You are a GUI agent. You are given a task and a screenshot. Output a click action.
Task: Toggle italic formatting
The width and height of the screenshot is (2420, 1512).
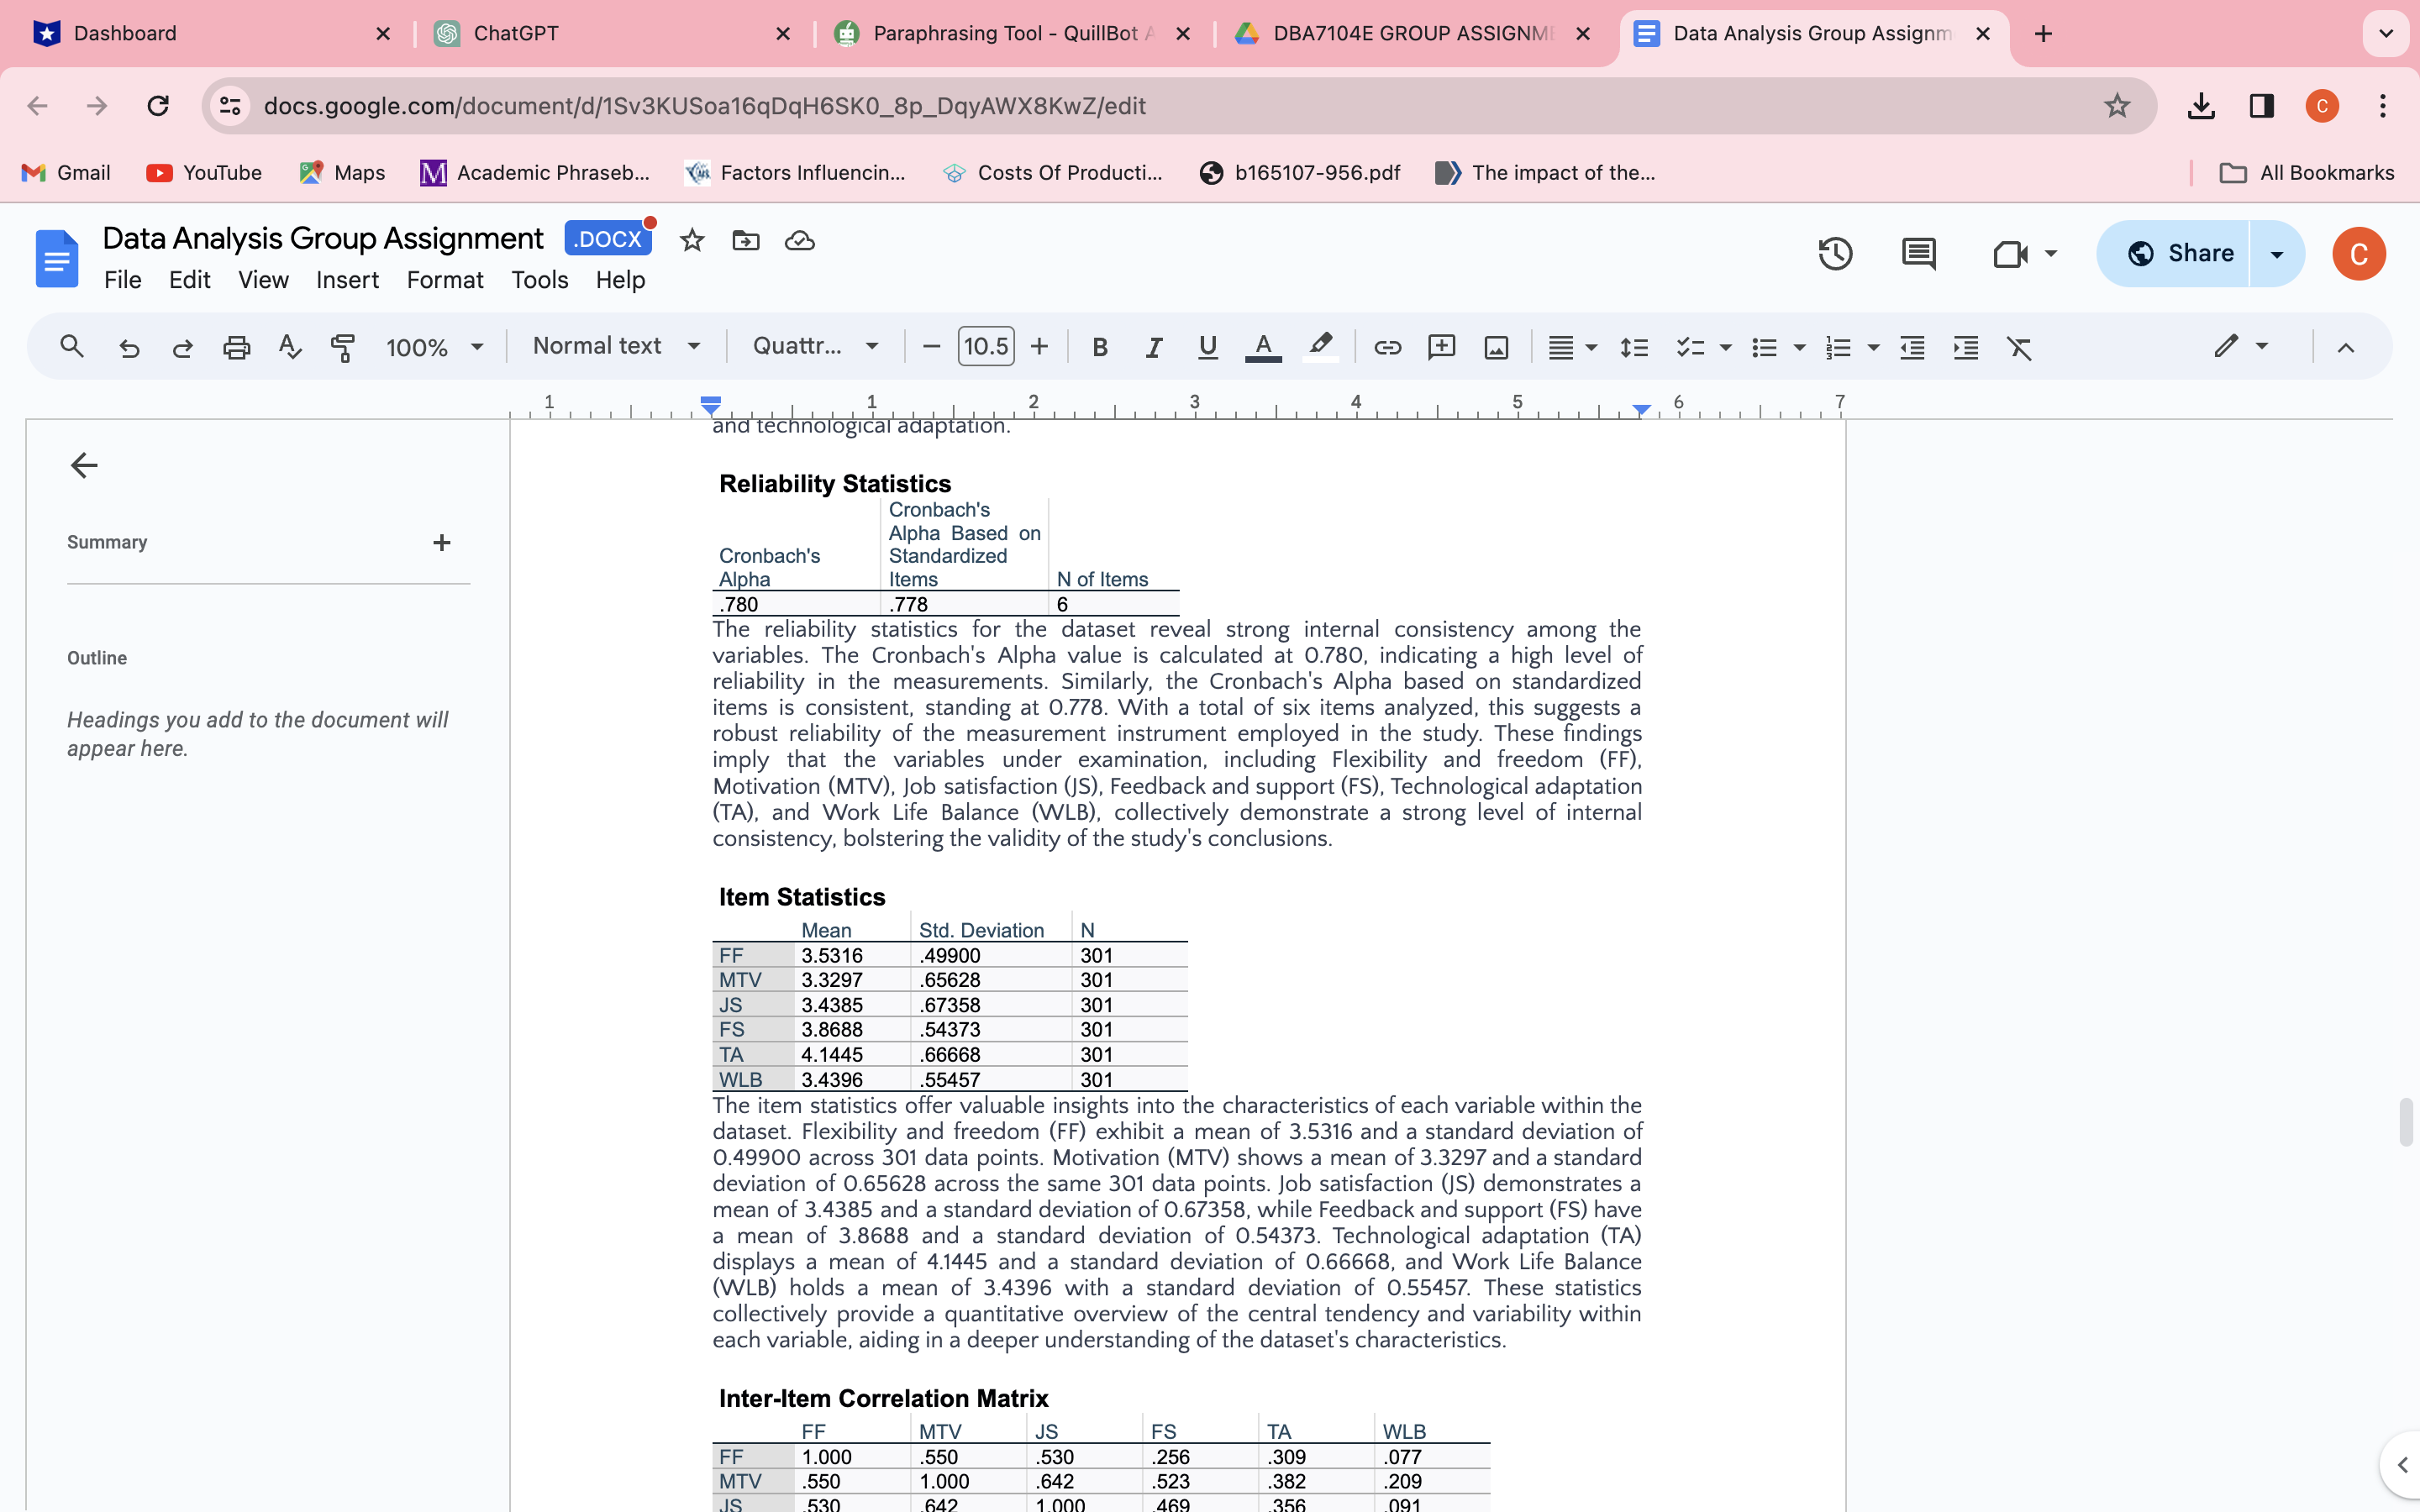[1153, 347]
